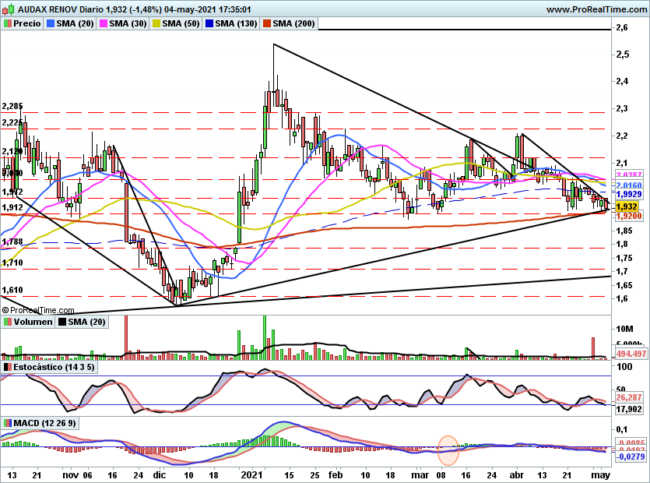Select the yellow SMA (50) legend swatch
650x483 pixels.
(157, 24)
